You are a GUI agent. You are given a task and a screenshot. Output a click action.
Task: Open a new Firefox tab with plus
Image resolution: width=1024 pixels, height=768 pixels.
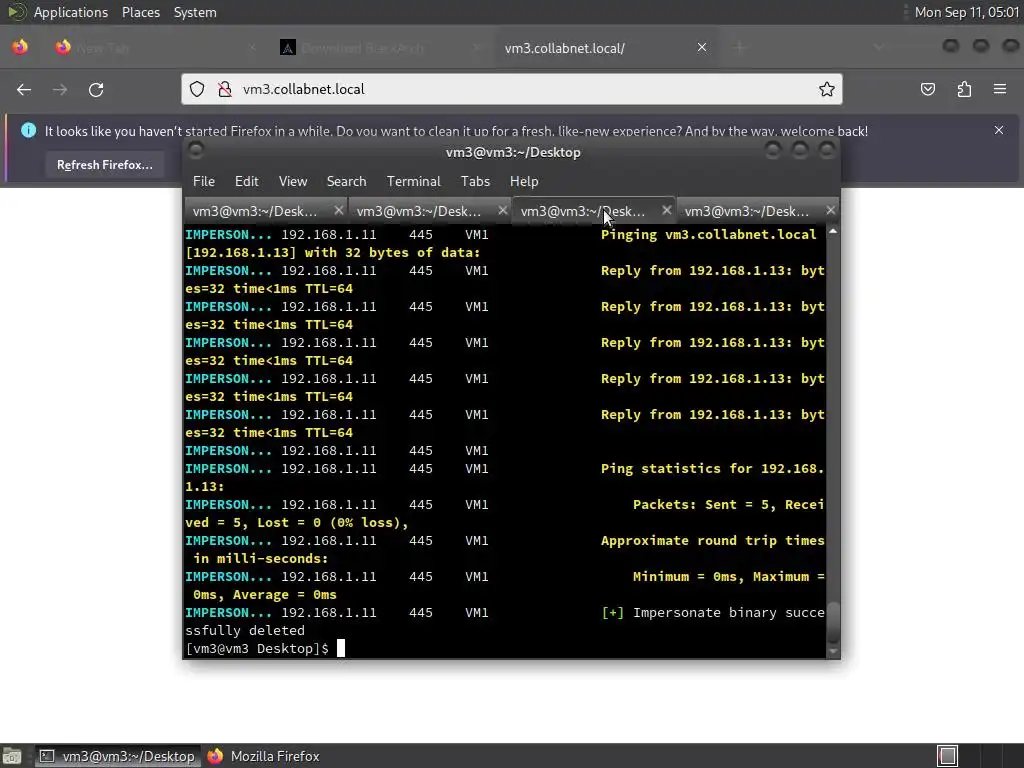(x=740, y=48)
